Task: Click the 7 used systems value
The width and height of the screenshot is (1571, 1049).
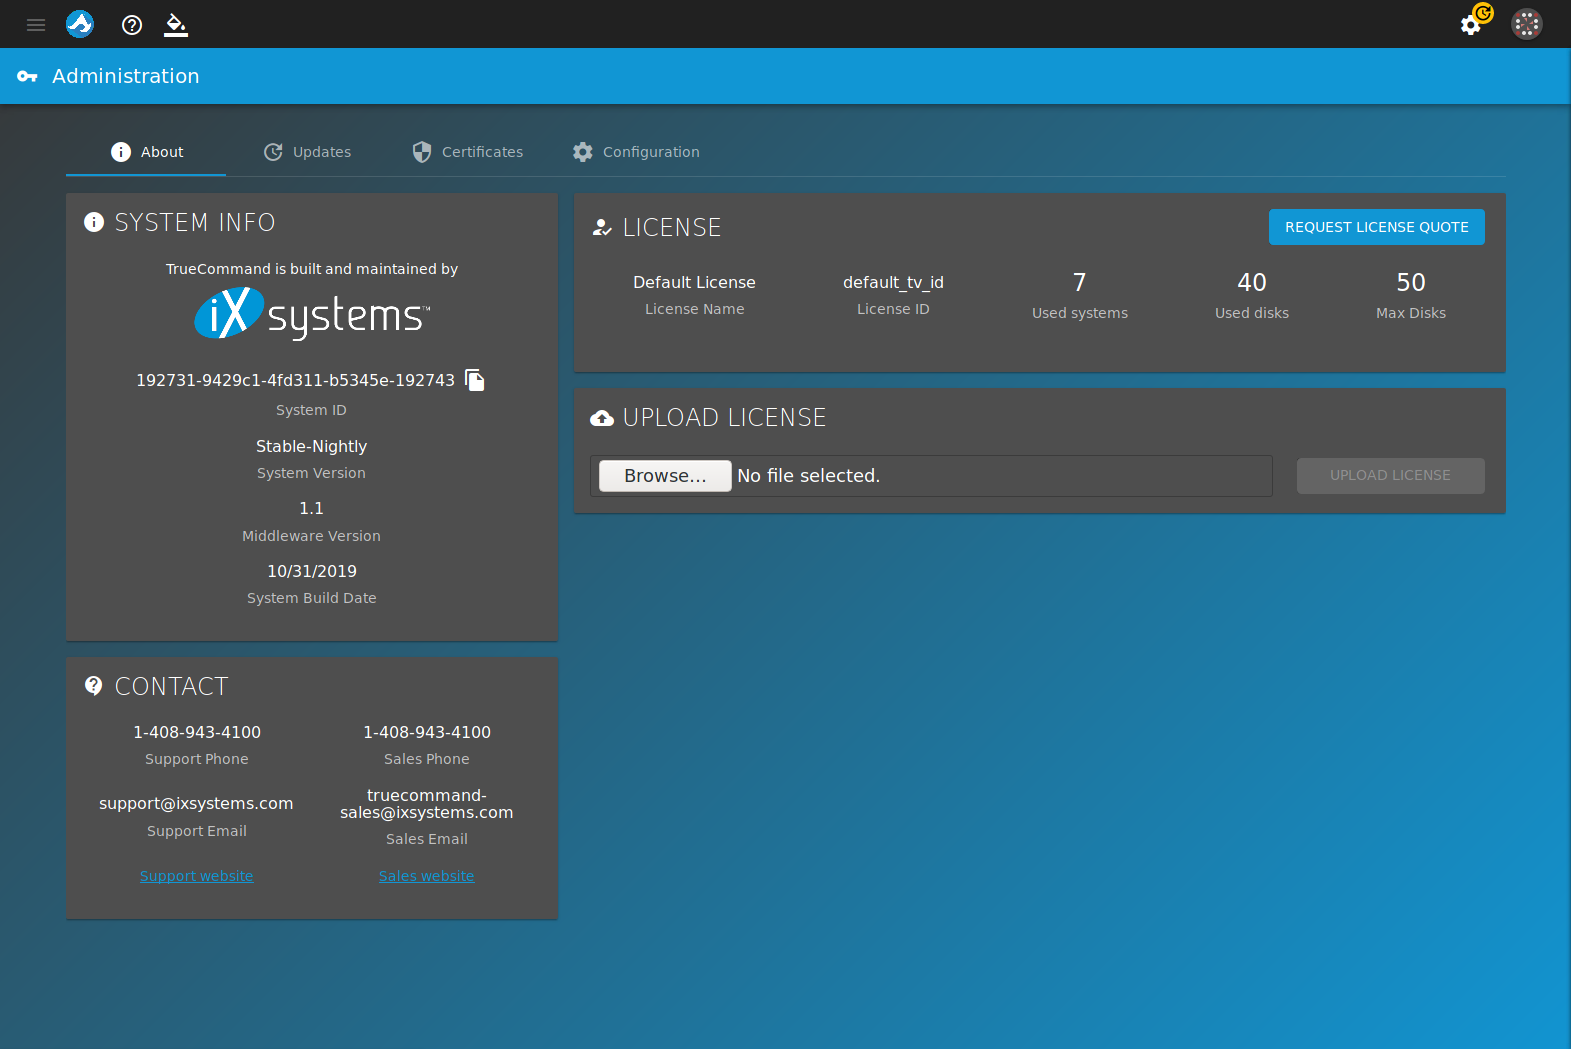Action: [x=1080, y=283]
